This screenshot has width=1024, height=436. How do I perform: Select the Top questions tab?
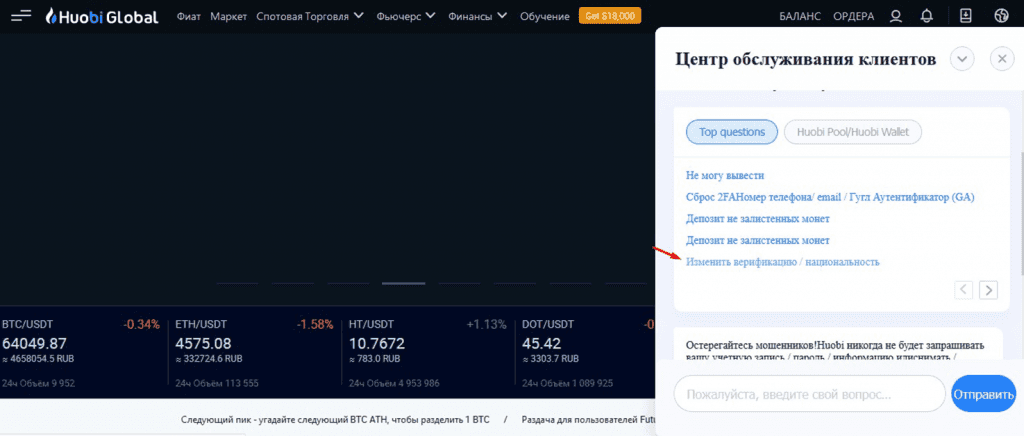(x=731, y=132)
